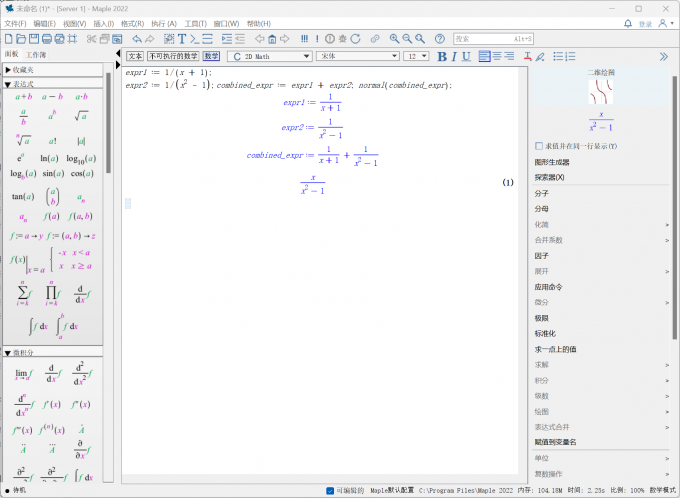680x498 pixels.
Task: Click the notification bell icon
Action: (x=627, y=23)
